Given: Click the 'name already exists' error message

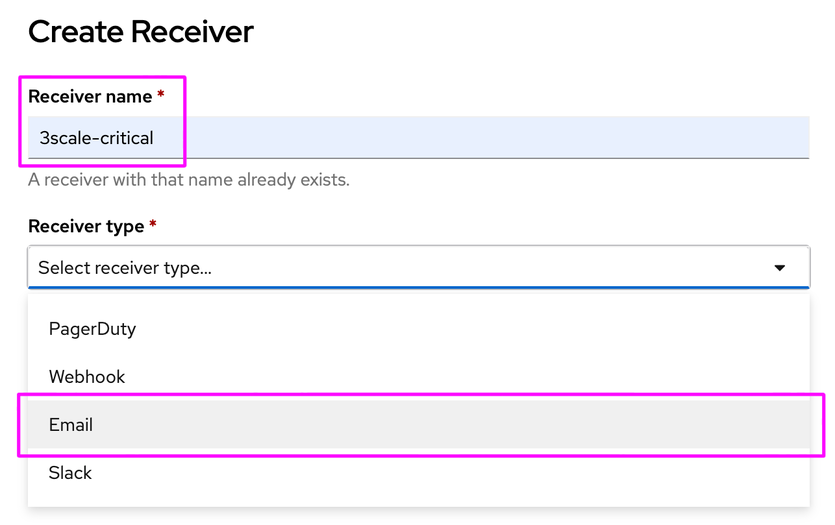Looking at the screenshot, I should [189, 181].
